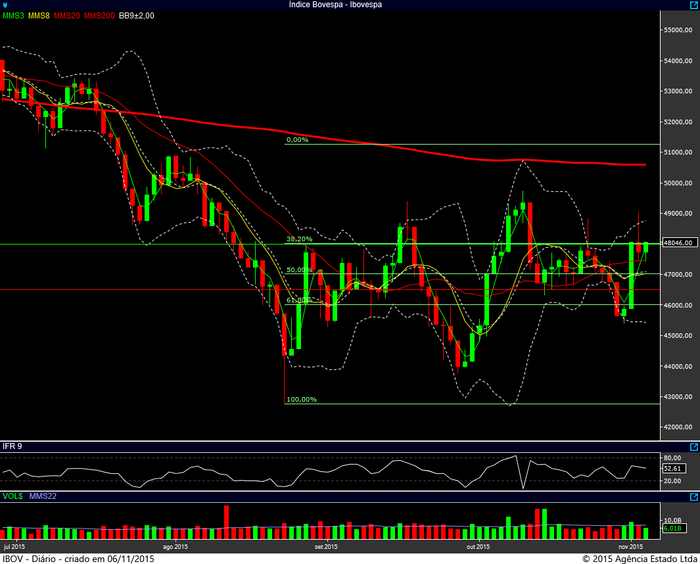Select the MMS200 indicator label
700x564 pixels.
100,16
